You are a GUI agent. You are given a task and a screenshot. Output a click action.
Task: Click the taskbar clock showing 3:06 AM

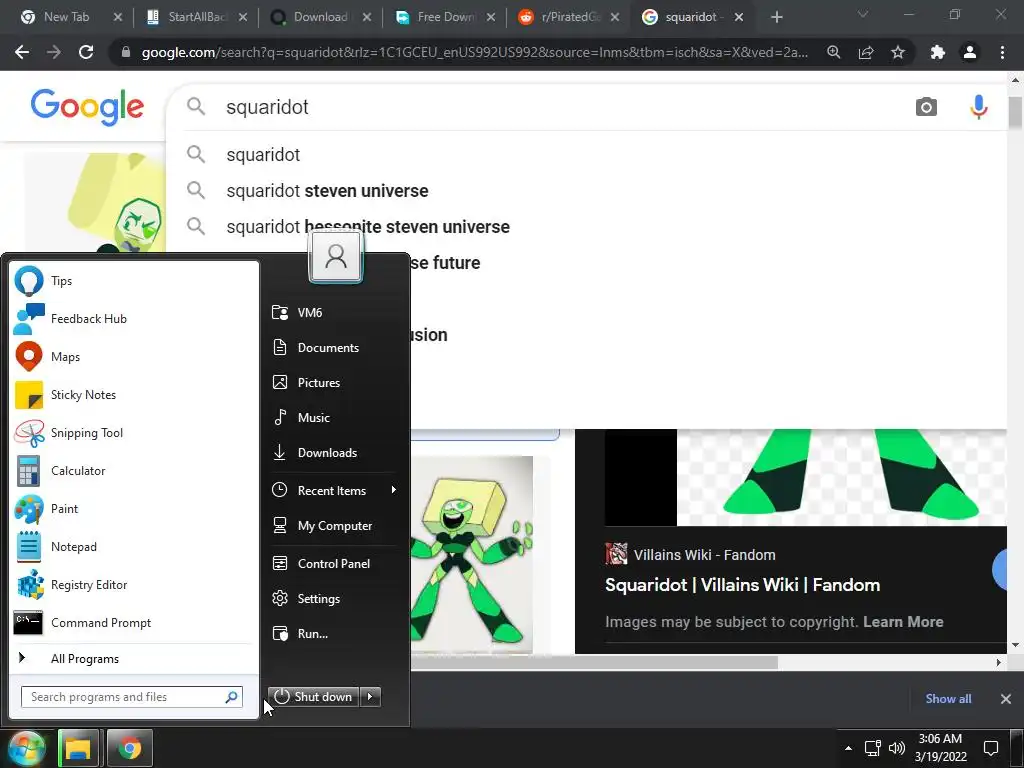tap(940, 748)
